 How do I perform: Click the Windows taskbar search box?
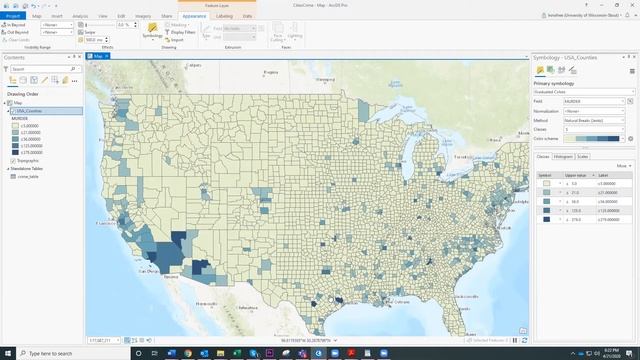click(x=73, y=353)
